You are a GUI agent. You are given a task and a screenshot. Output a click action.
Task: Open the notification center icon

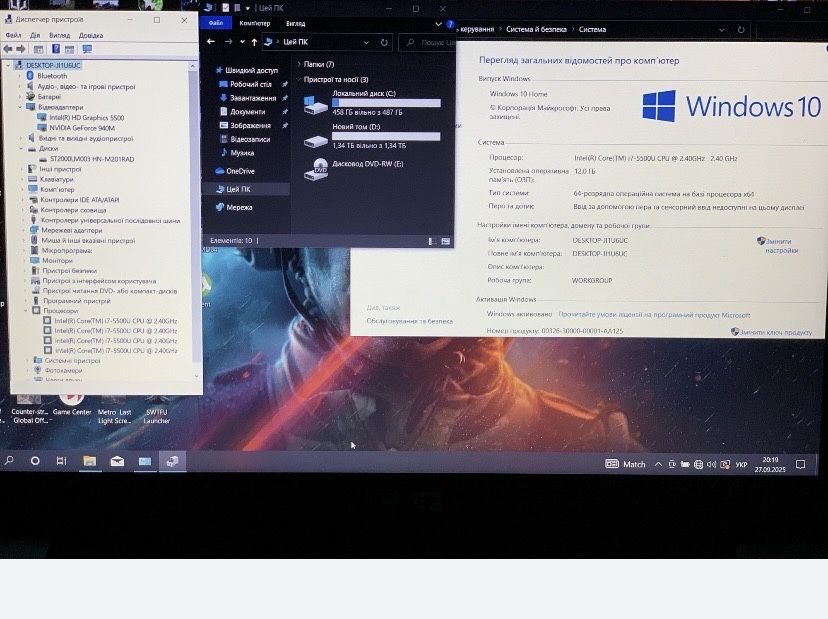tap(801, 464)
